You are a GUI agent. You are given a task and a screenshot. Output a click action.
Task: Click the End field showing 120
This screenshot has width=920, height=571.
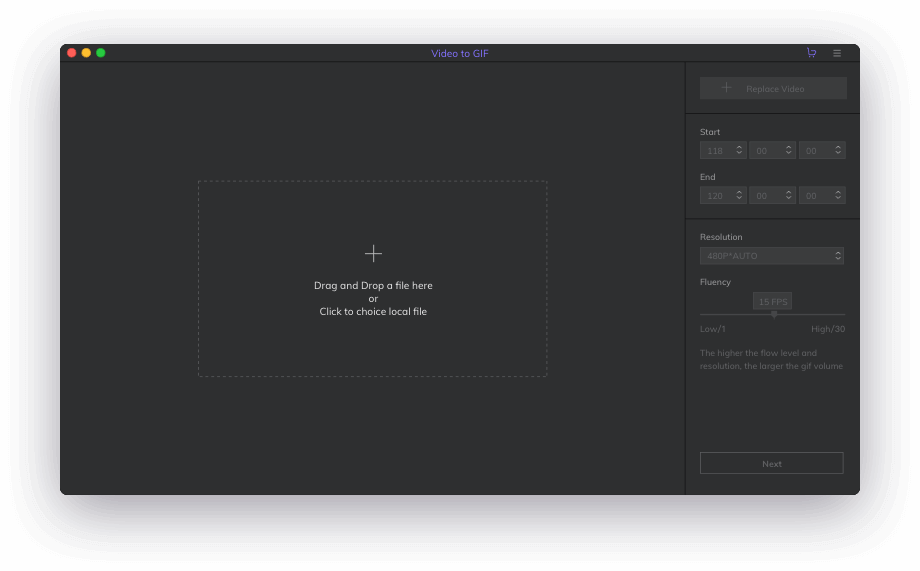[x=716, y=196]
